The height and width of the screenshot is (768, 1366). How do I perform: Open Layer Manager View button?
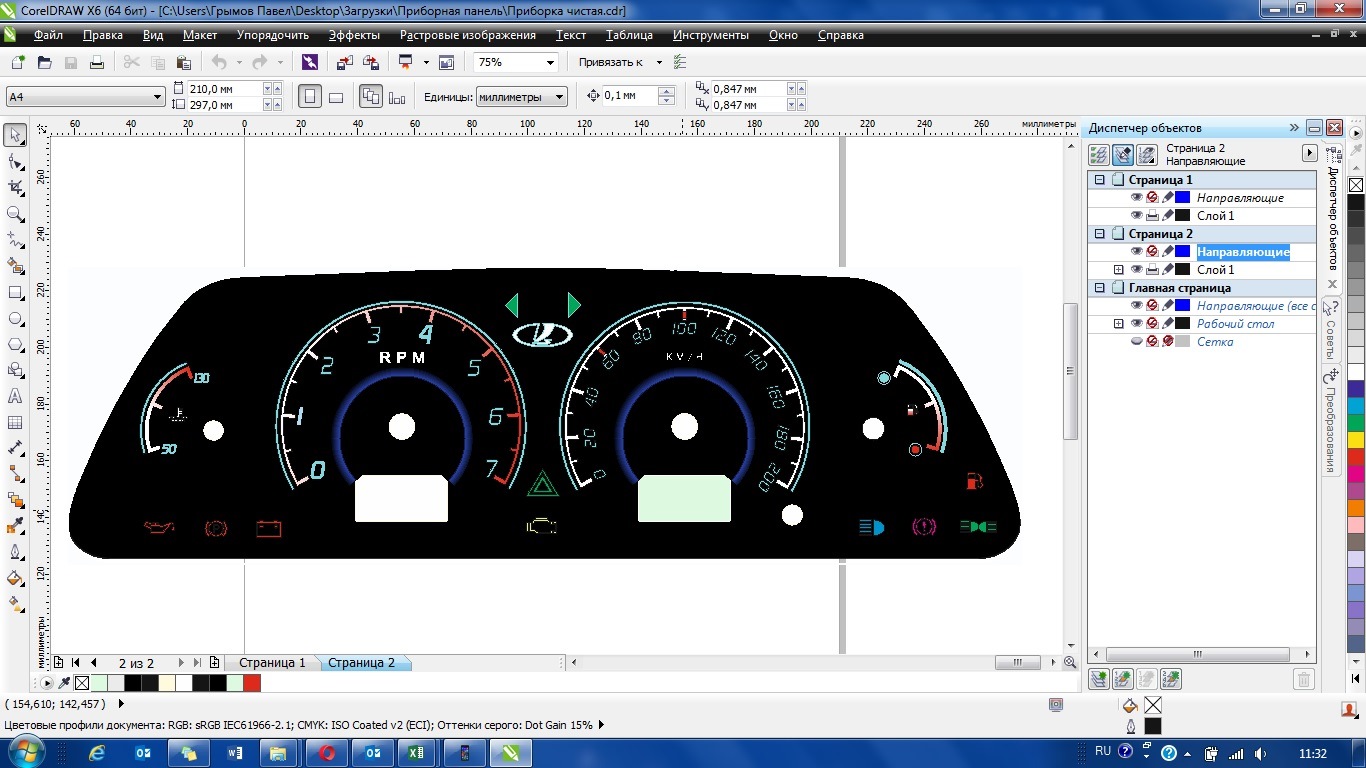pyautogui.click(x=1147, y=155)
